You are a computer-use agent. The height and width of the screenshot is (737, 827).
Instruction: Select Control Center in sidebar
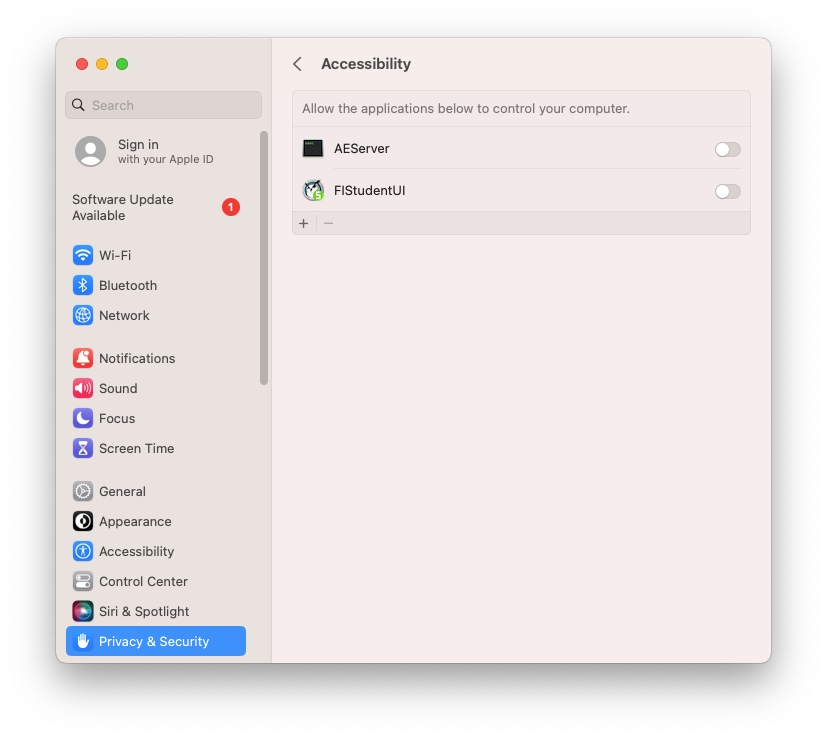pyautogui.click(x=142, y=581)
